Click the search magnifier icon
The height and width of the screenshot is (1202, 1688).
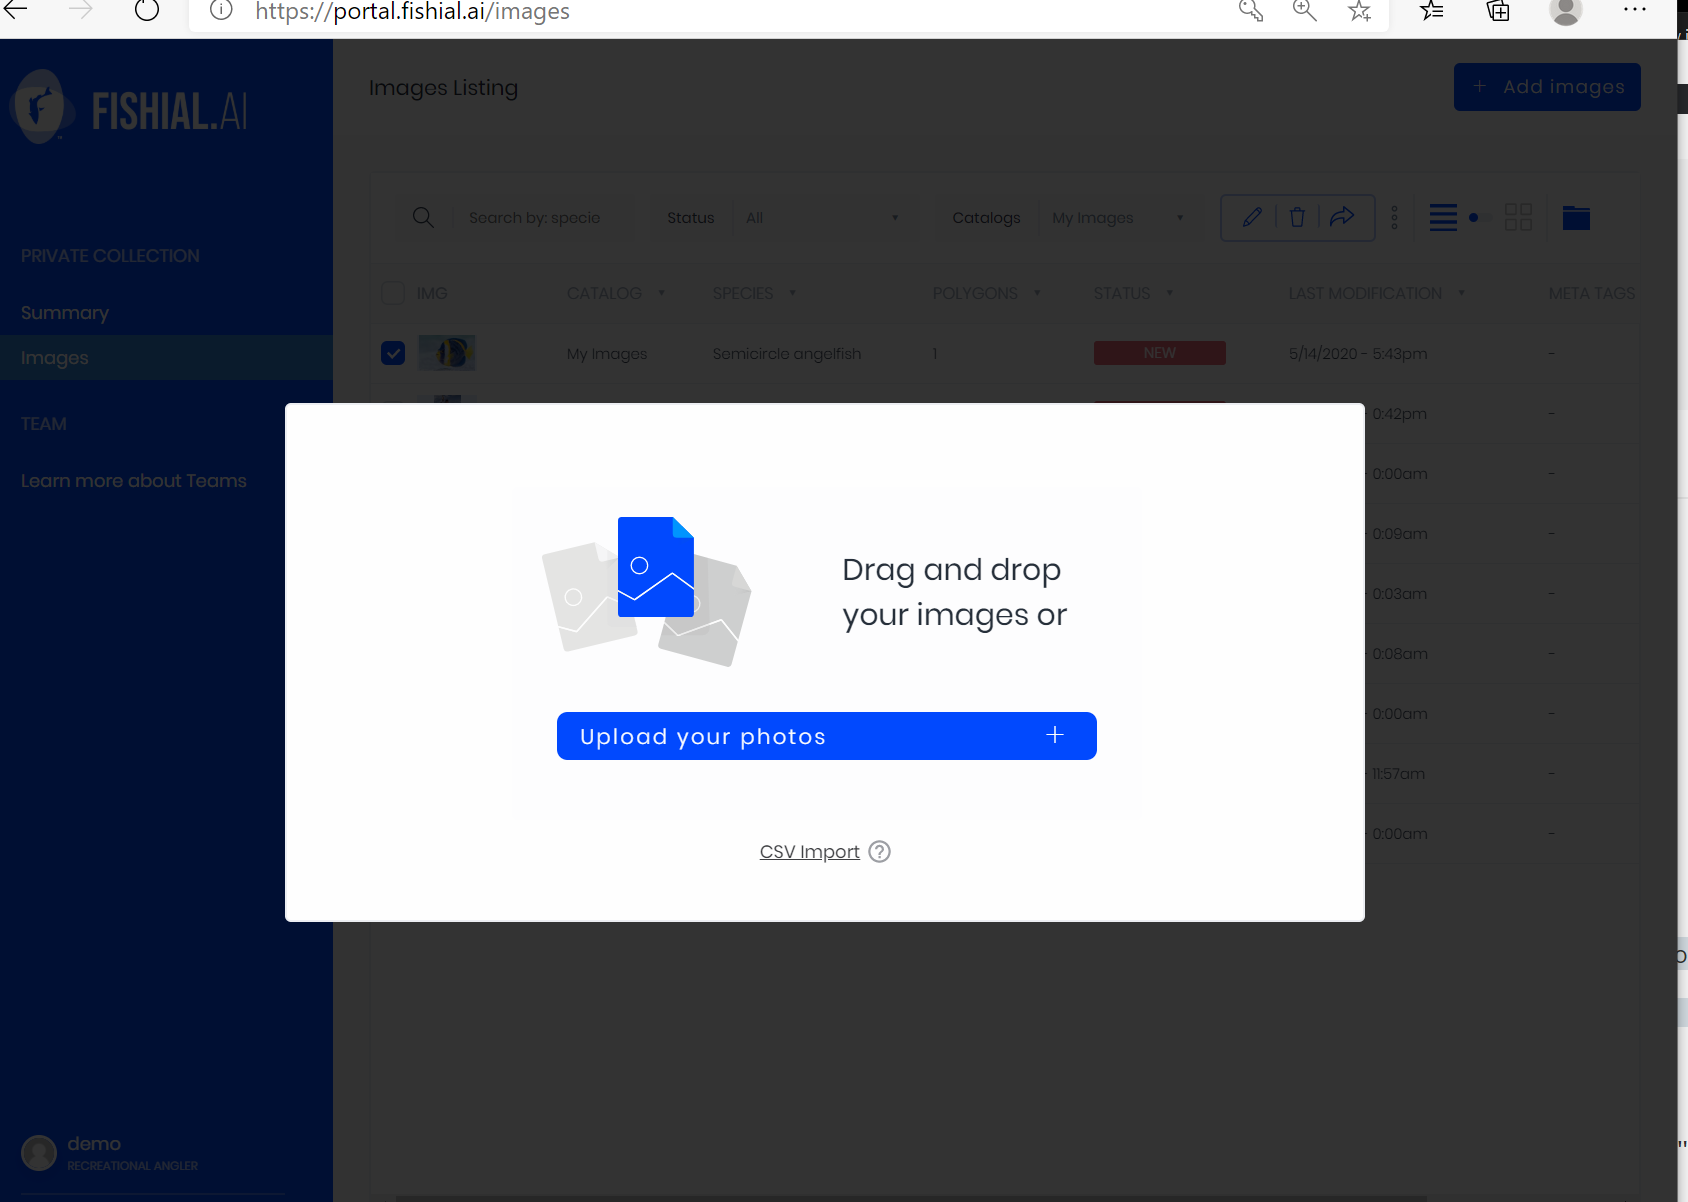pyautogui.click(x=423, y=217)
